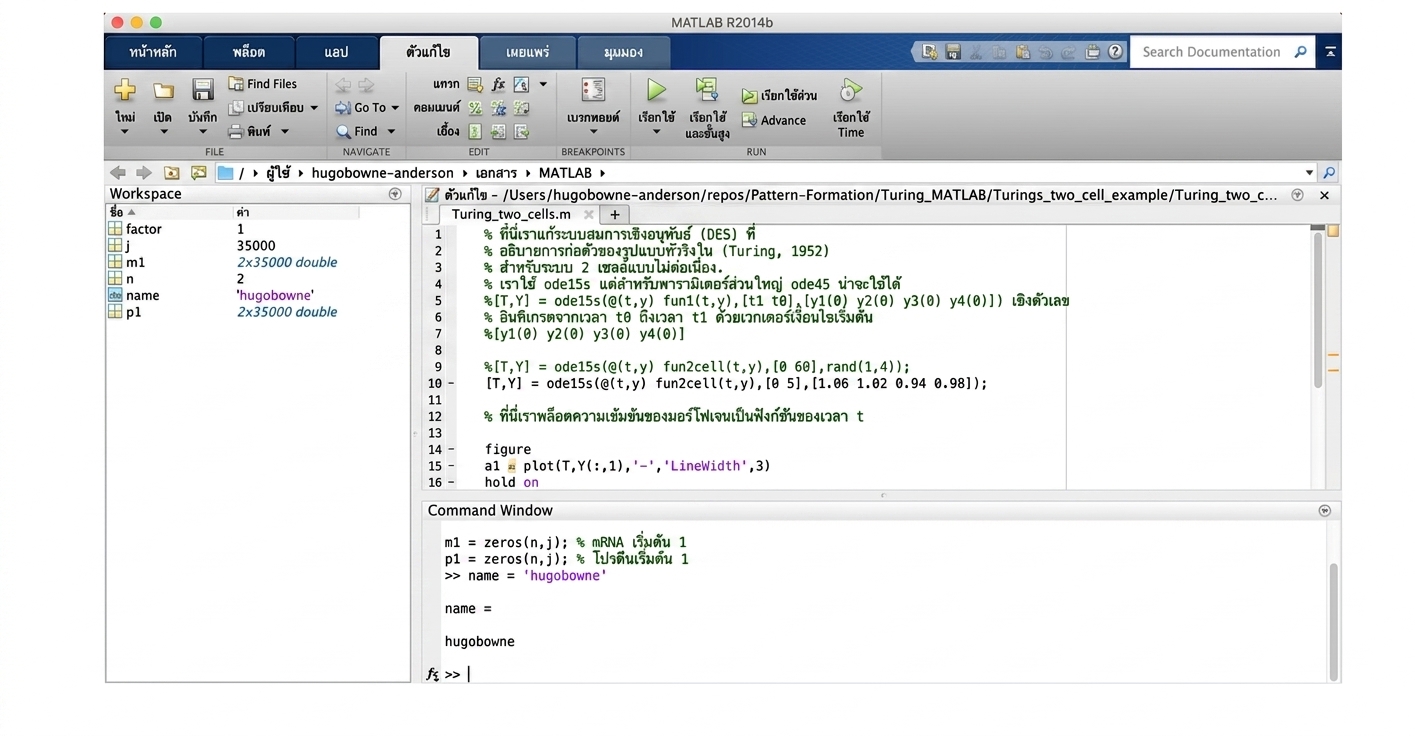Collapse the toolstrip with minimize arrow
The height and width of the screenshot is (736, 1415).
[x=1329, y=52]
